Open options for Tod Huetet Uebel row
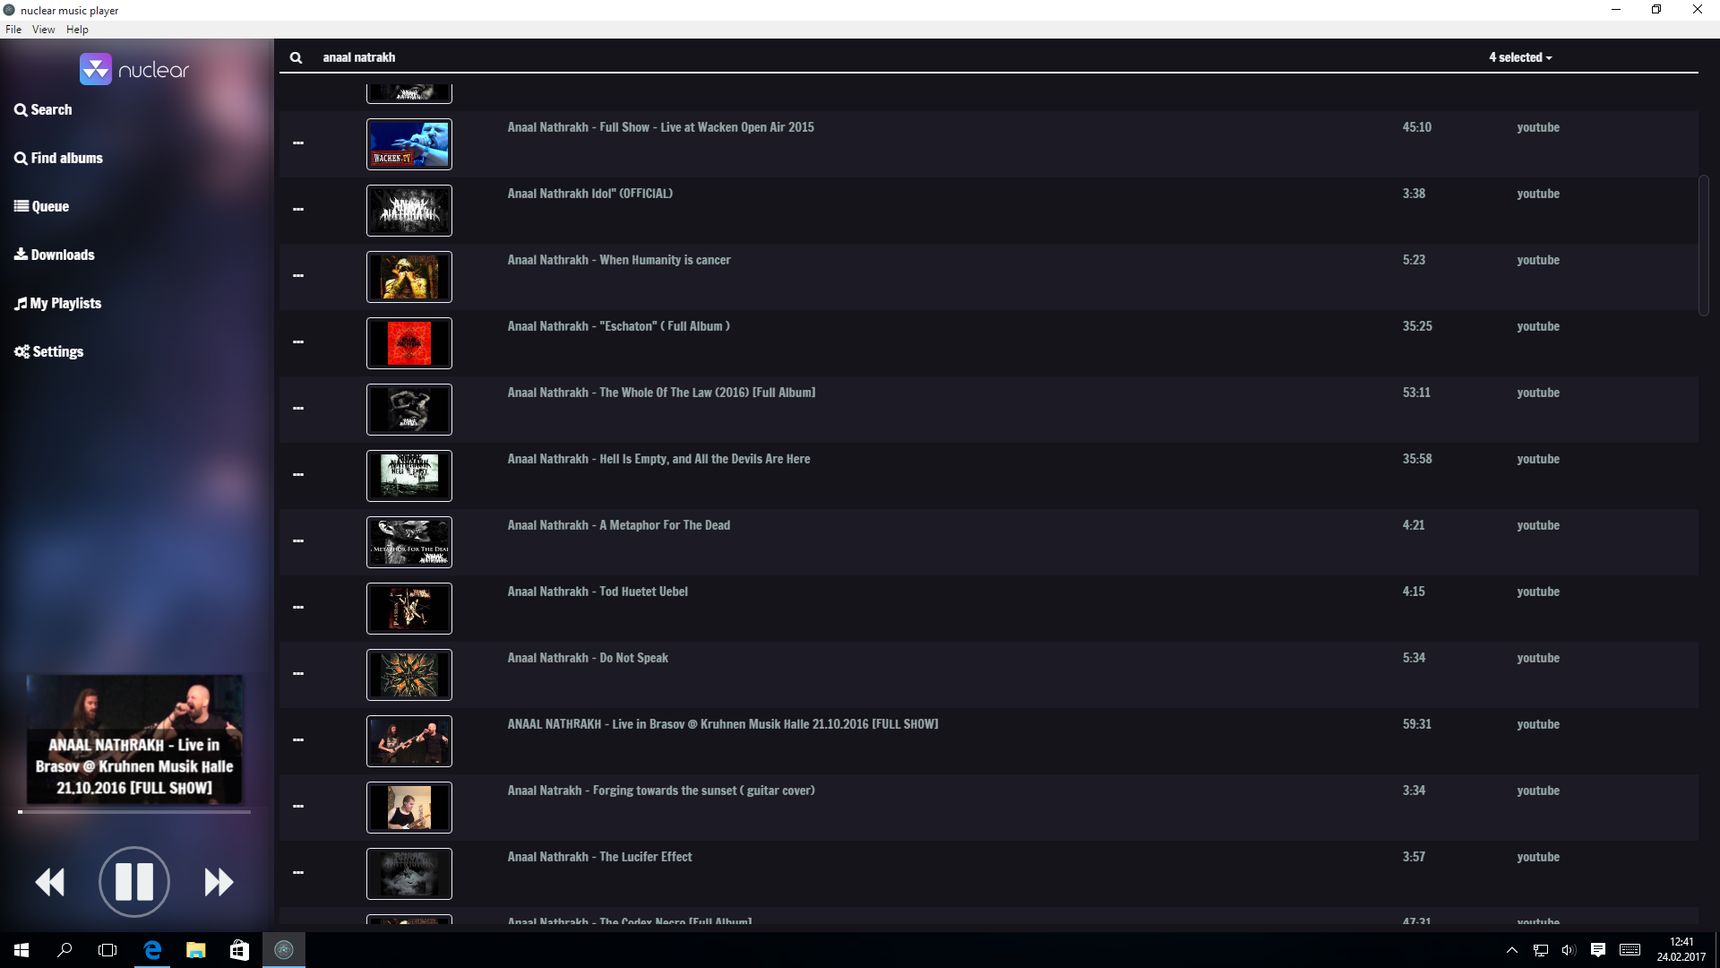Screen dimensions: 1720x968 [298, 608]
